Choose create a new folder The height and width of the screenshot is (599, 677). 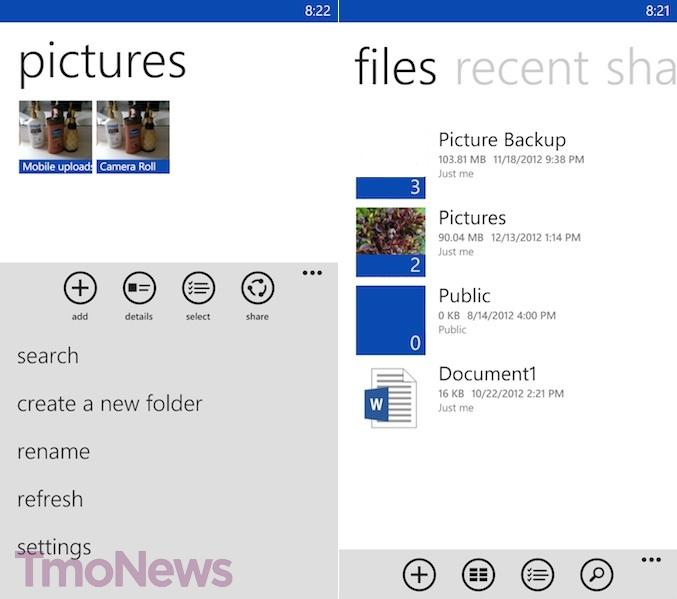[110, 404]
